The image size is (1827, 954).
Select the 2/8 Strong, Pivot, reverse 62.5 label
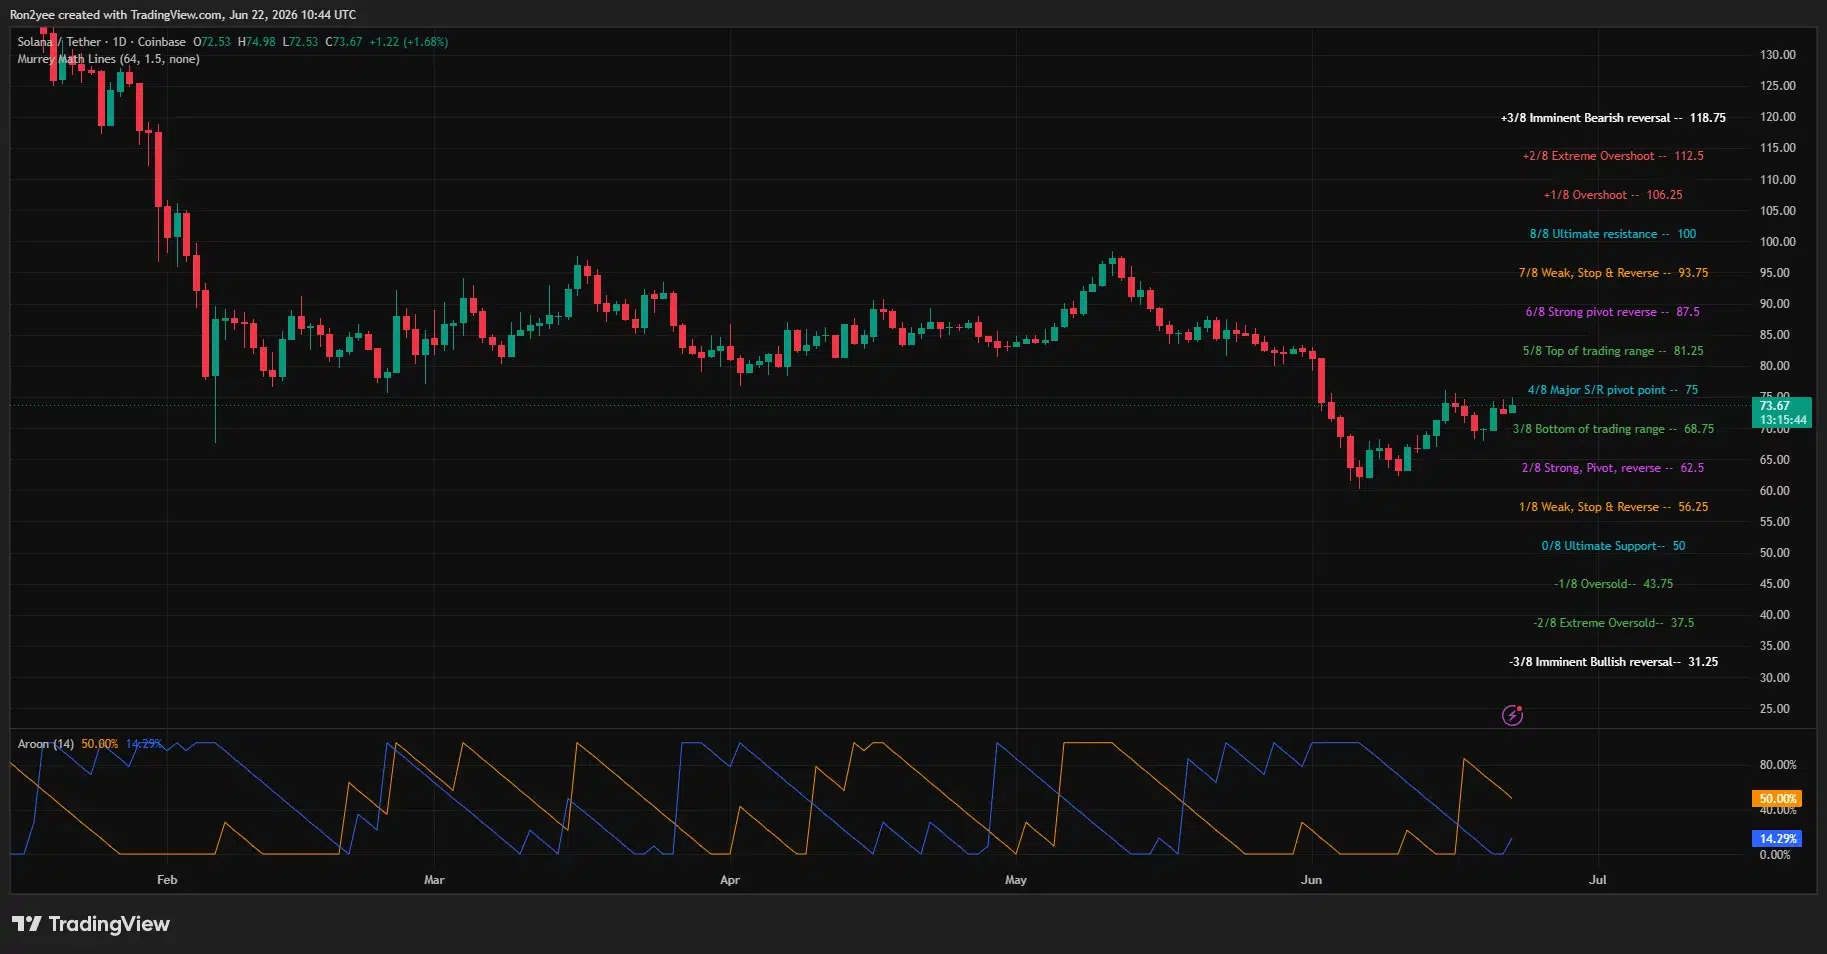[1613, 468]
